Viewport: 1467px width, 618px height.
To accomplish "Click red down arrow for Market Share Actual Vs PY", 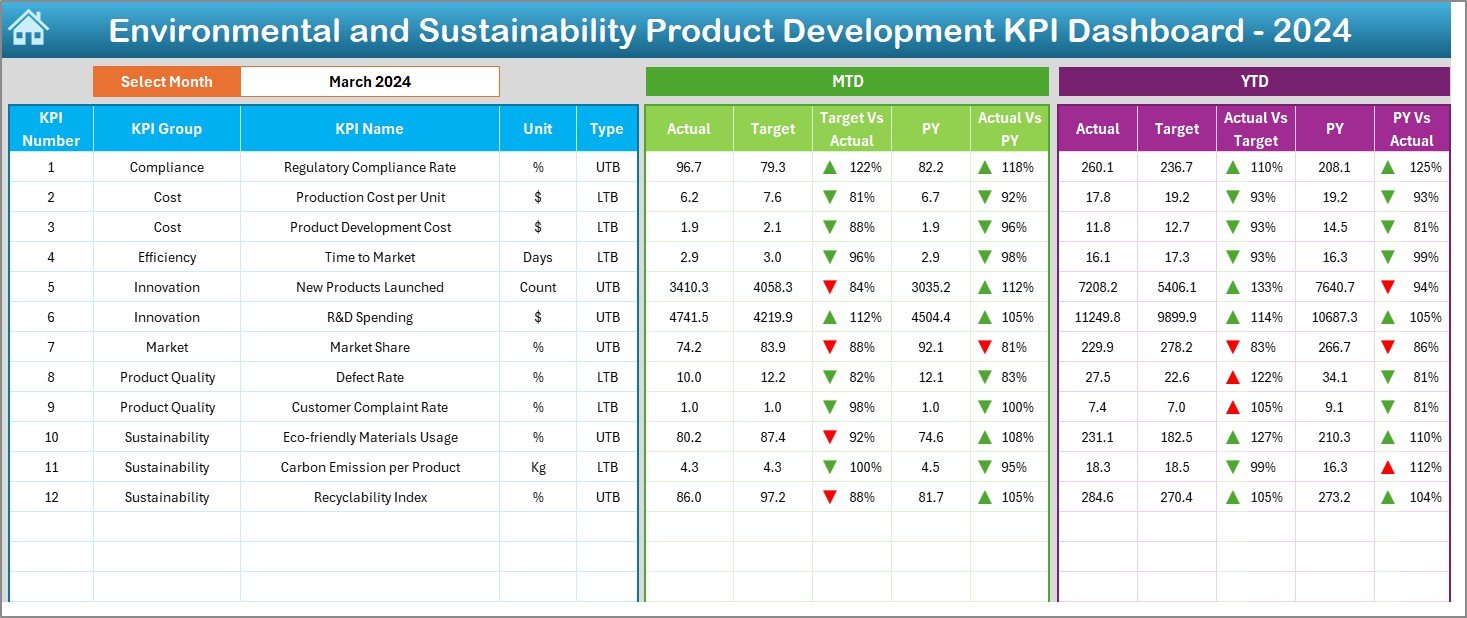I will click(985, 347).
